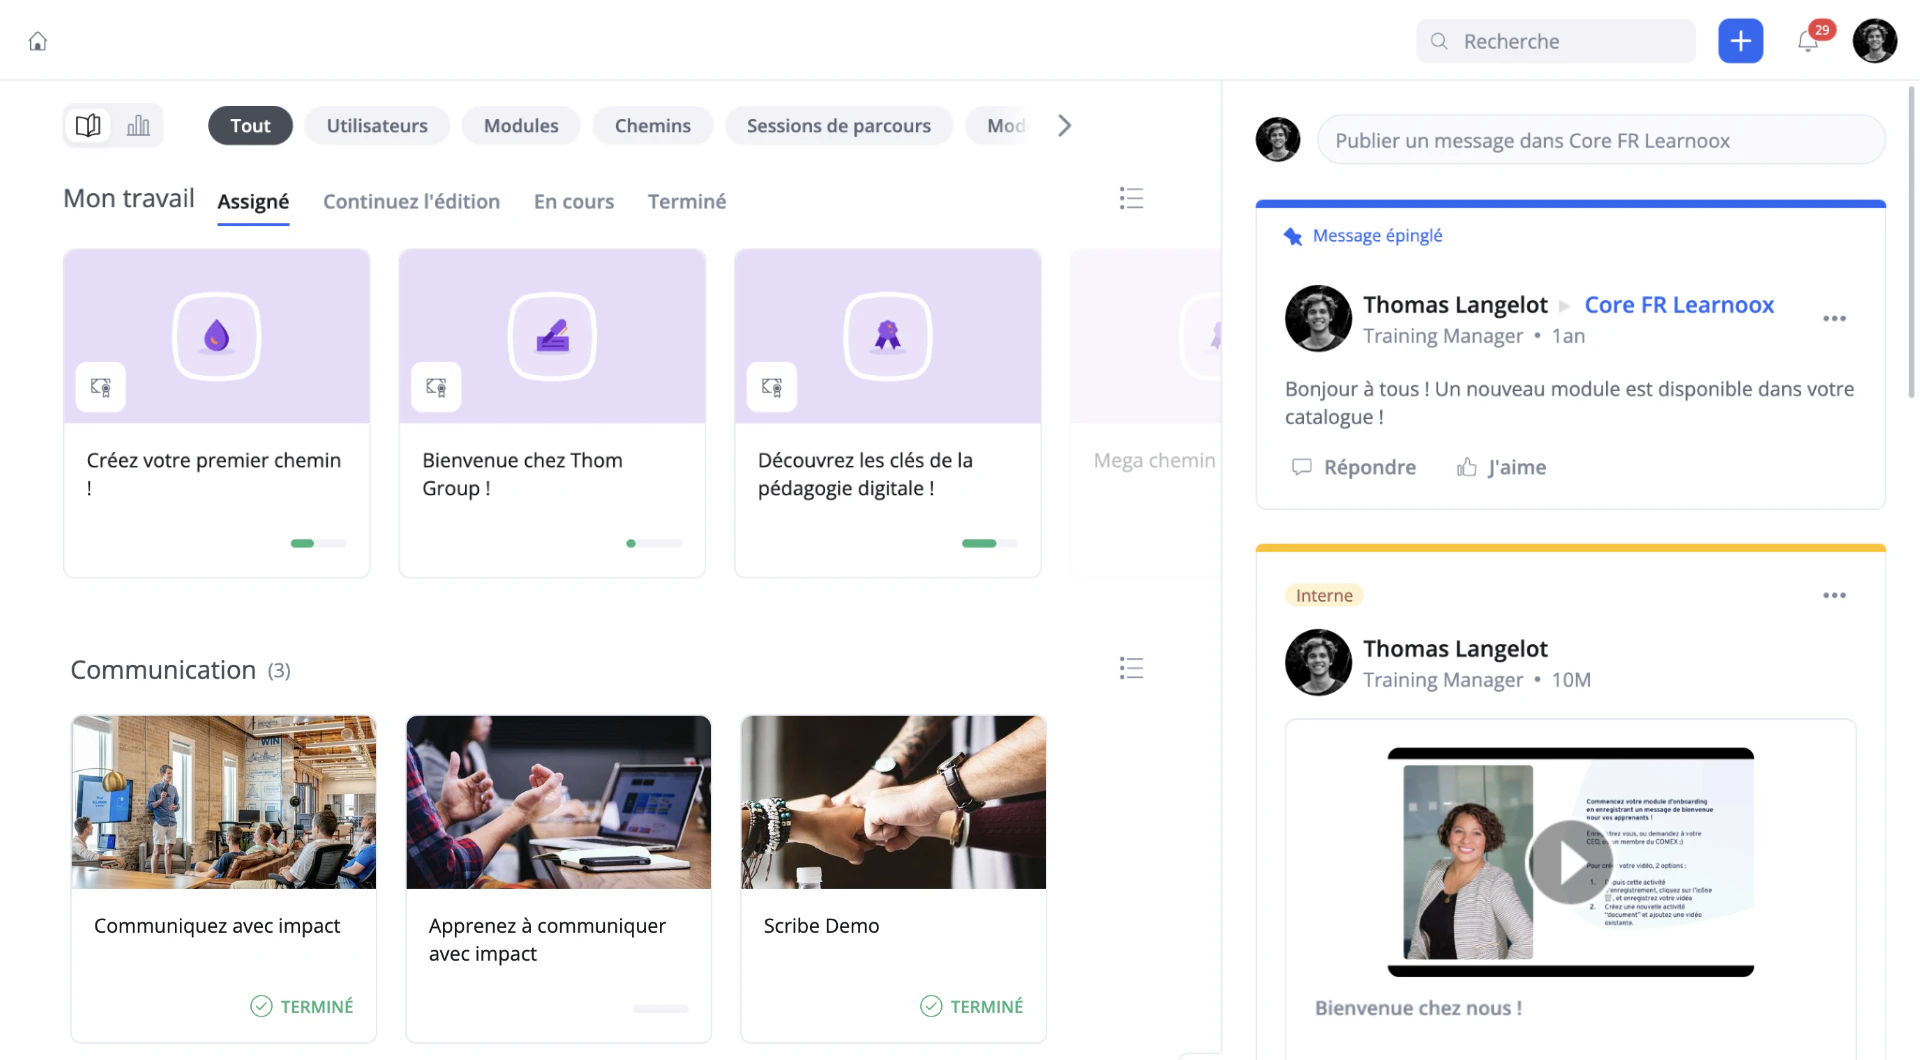
Task: Click progress bar on Découvrez les clés card
Action: [x=990, y=543]
